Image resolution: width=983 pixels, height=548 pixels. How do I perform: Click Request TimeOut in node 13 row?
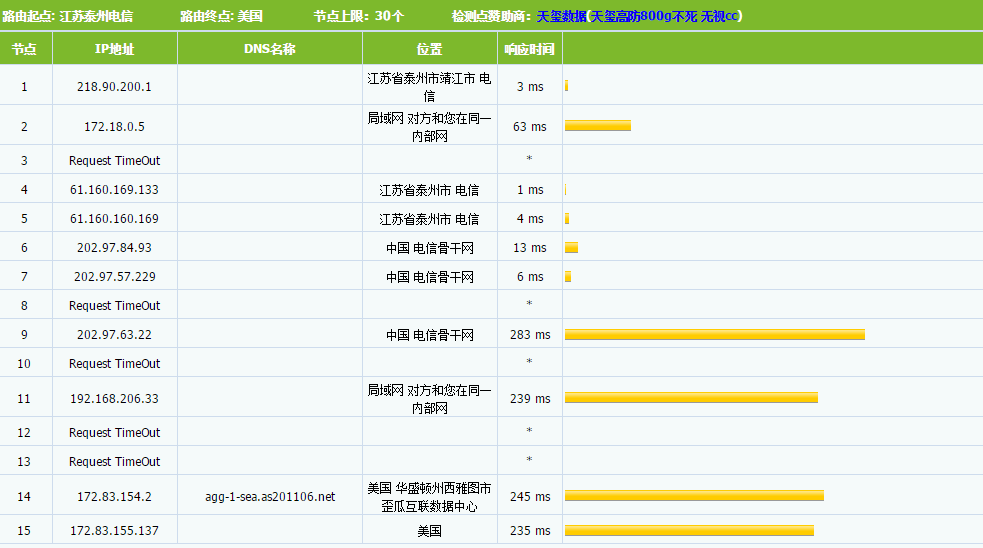115,461
